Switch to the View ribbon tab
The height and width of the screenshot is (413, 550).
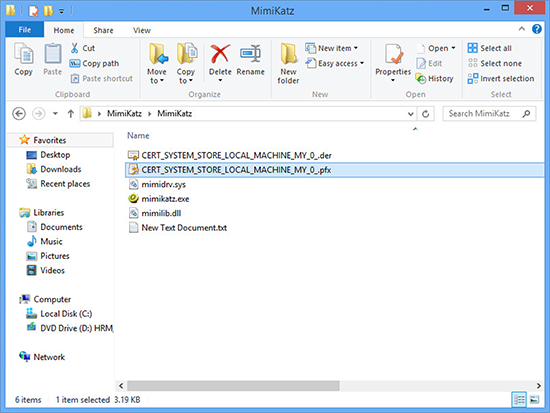pos(142,31)
